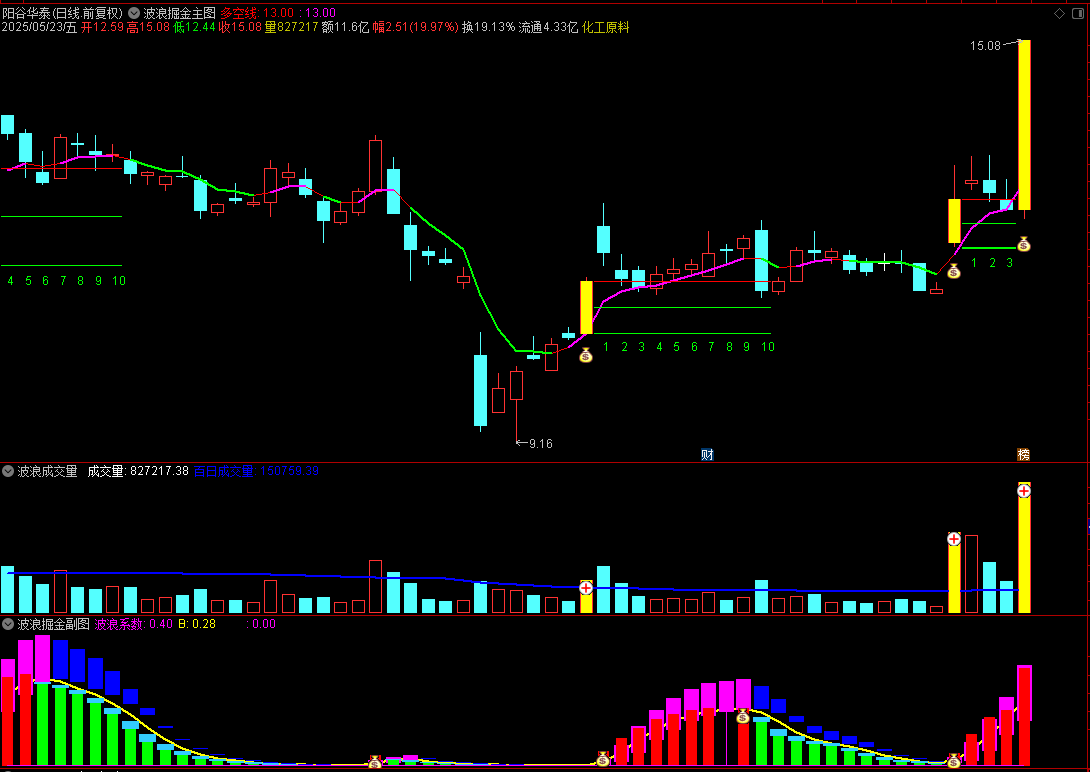1090x772 pixels.
Task: Click the 波浪掘金副图 panel label
Action: [54, 624]
